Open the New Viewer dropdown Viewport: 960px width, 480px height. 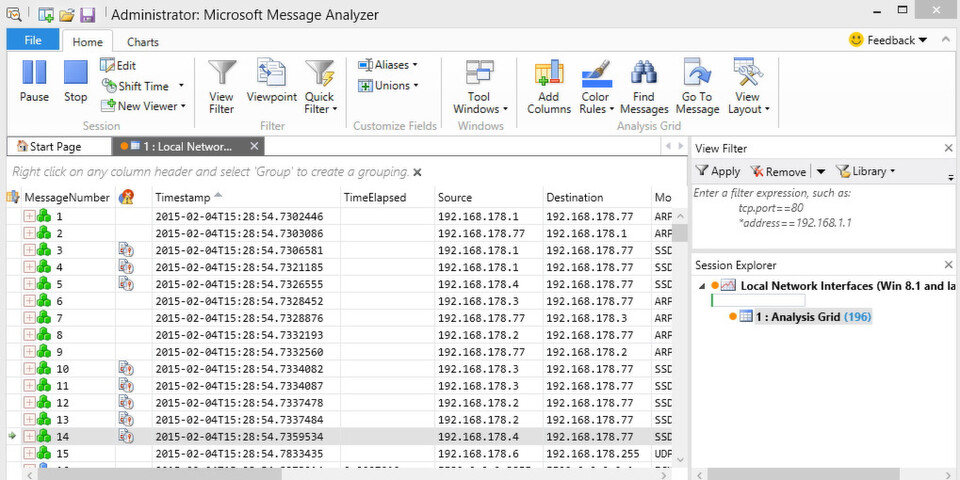(x=143, y=106)
